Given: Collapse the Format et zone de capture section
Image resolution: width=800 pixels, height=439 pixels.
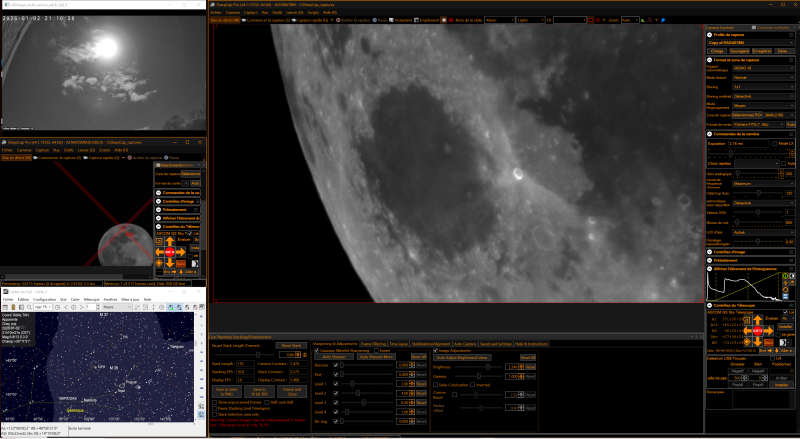Looking at the screenshot, I should coord(709,60).
